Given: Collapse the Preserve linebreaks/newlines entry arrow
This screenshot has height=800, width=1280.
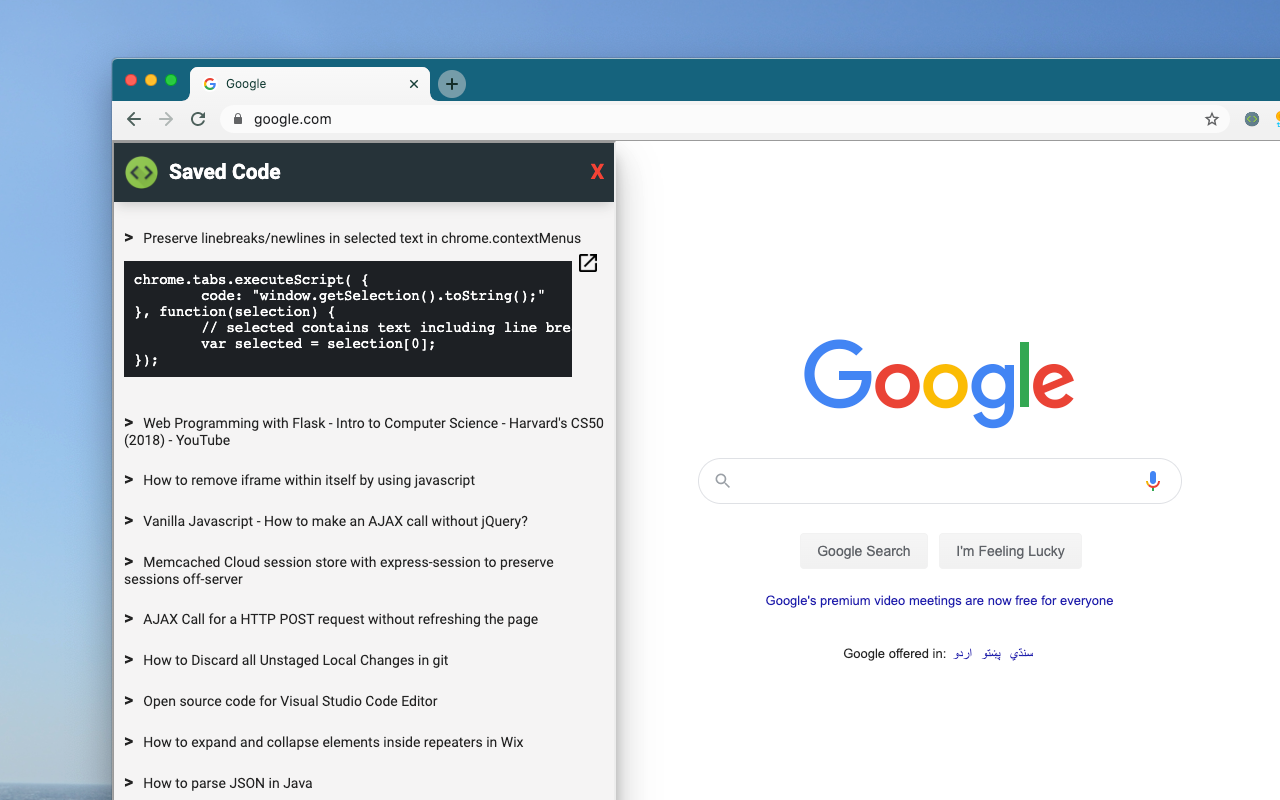Looking at the screenshot, I should 129,238.
